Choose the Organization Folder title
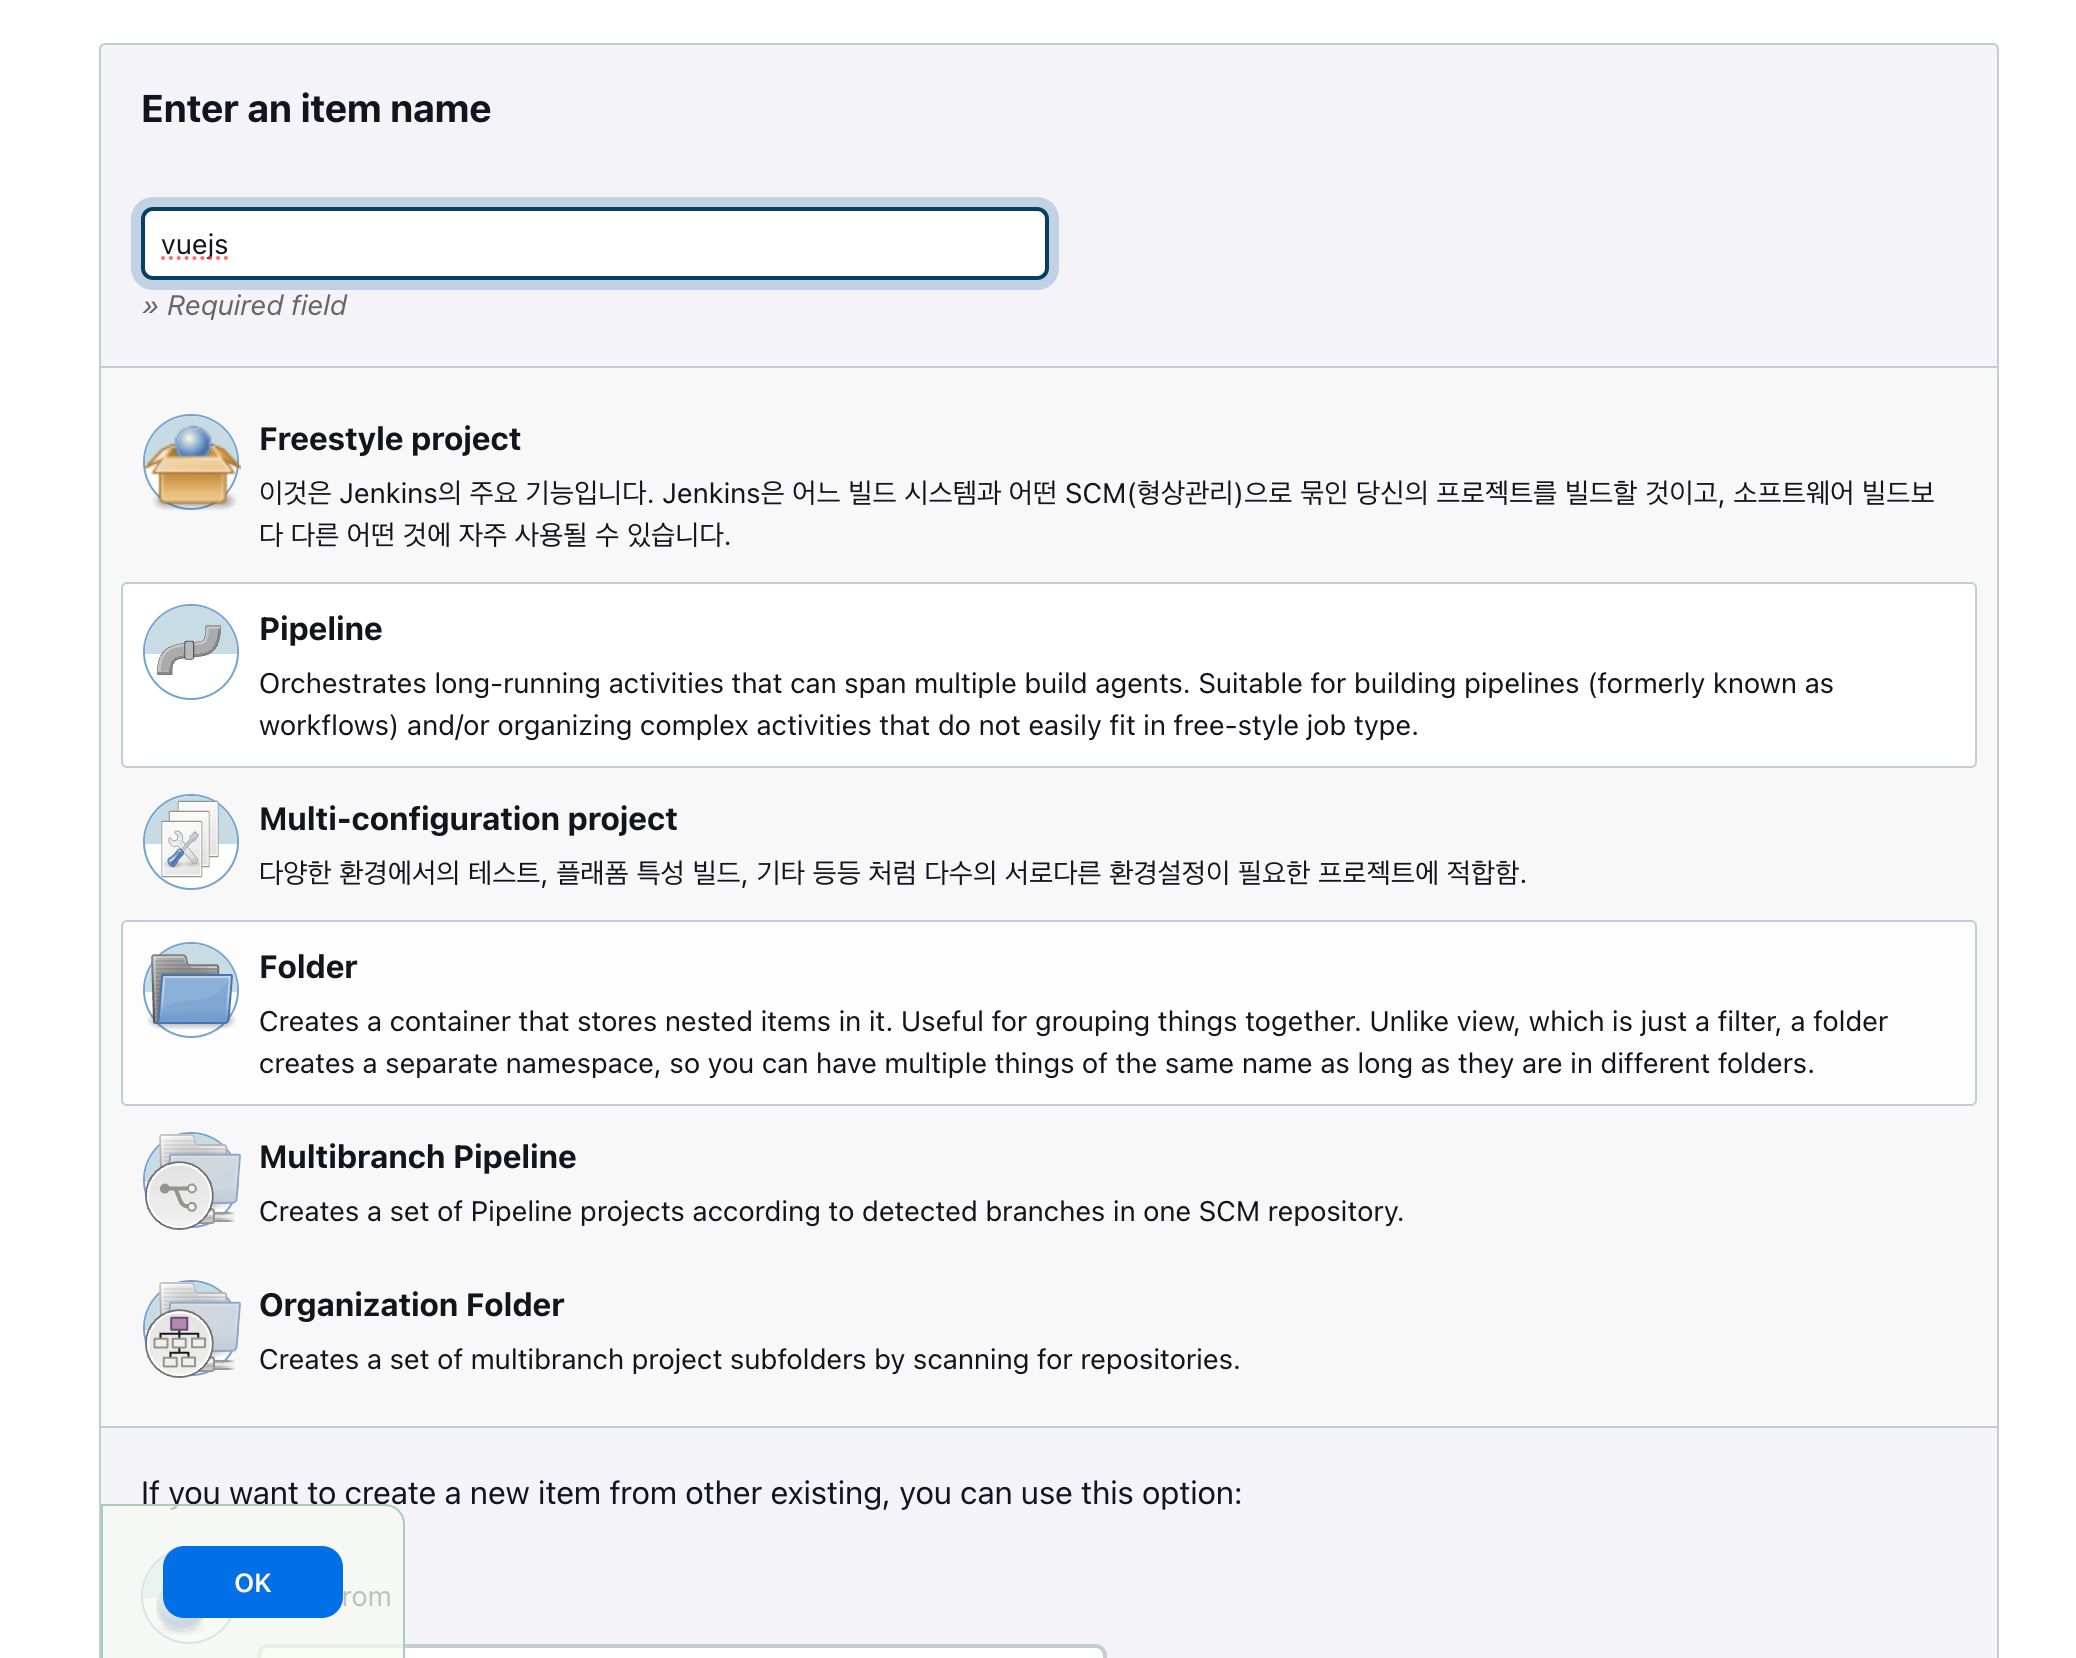 click(x=411, y=1305)
